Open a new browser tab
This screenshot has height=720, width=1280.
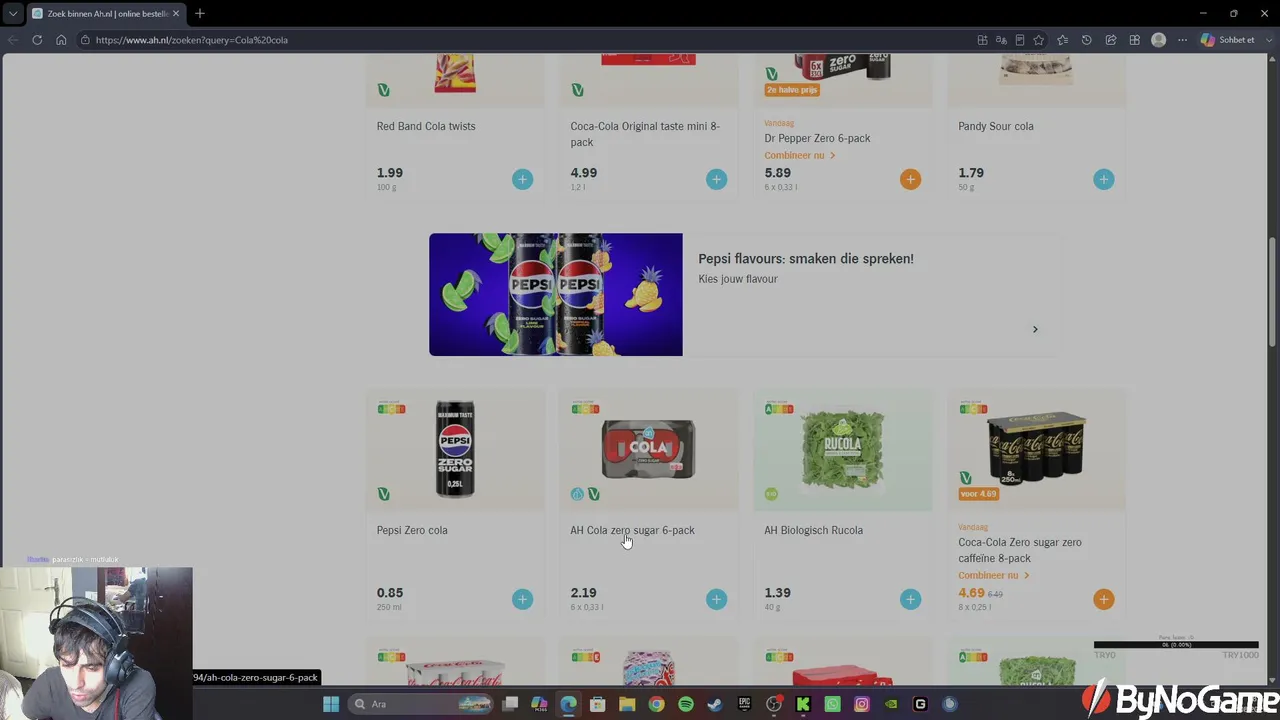200,13
